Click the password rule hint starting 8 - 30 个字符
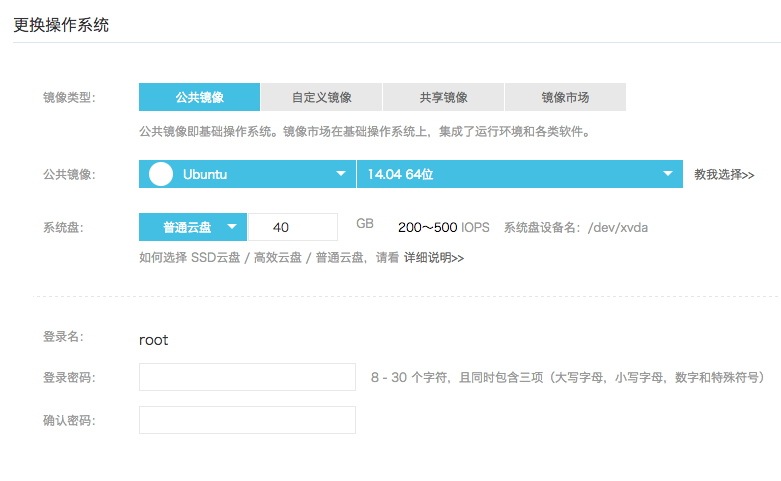The width and height of the screenshot is (781, 481). 568,377
